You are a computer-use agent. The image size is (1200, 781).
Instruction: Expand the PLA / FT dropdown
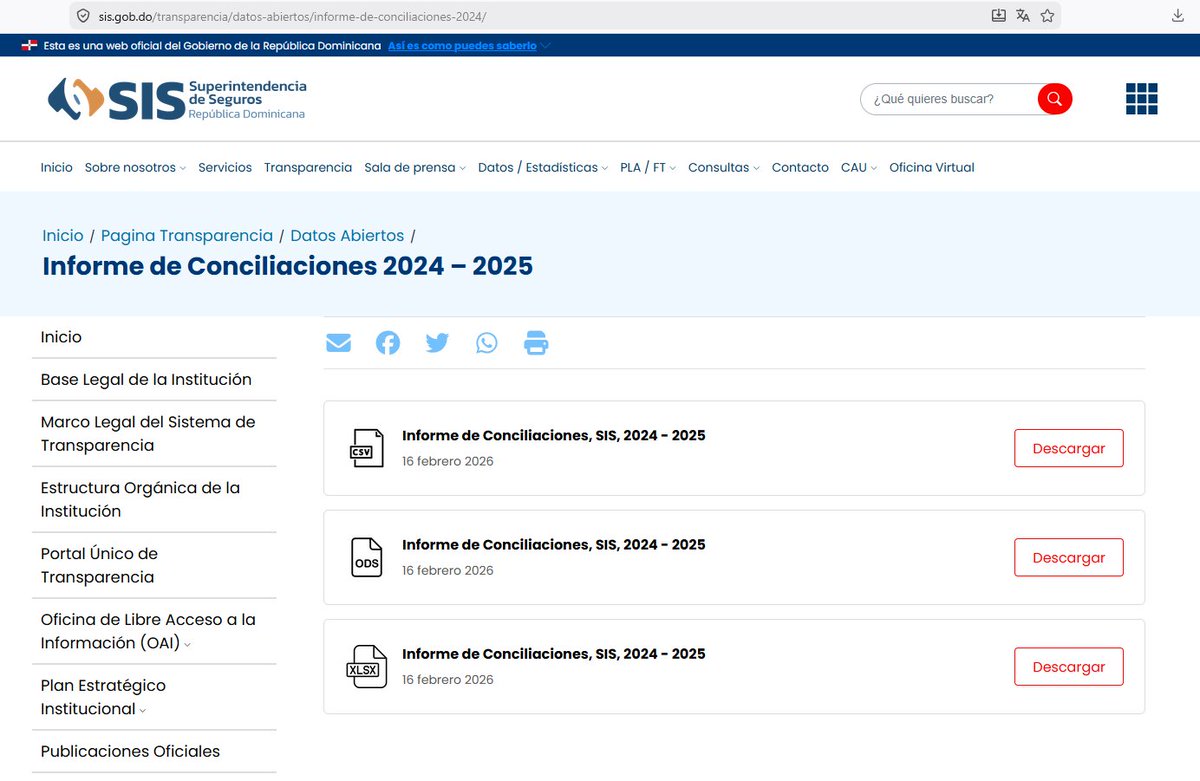click(648, 167)
